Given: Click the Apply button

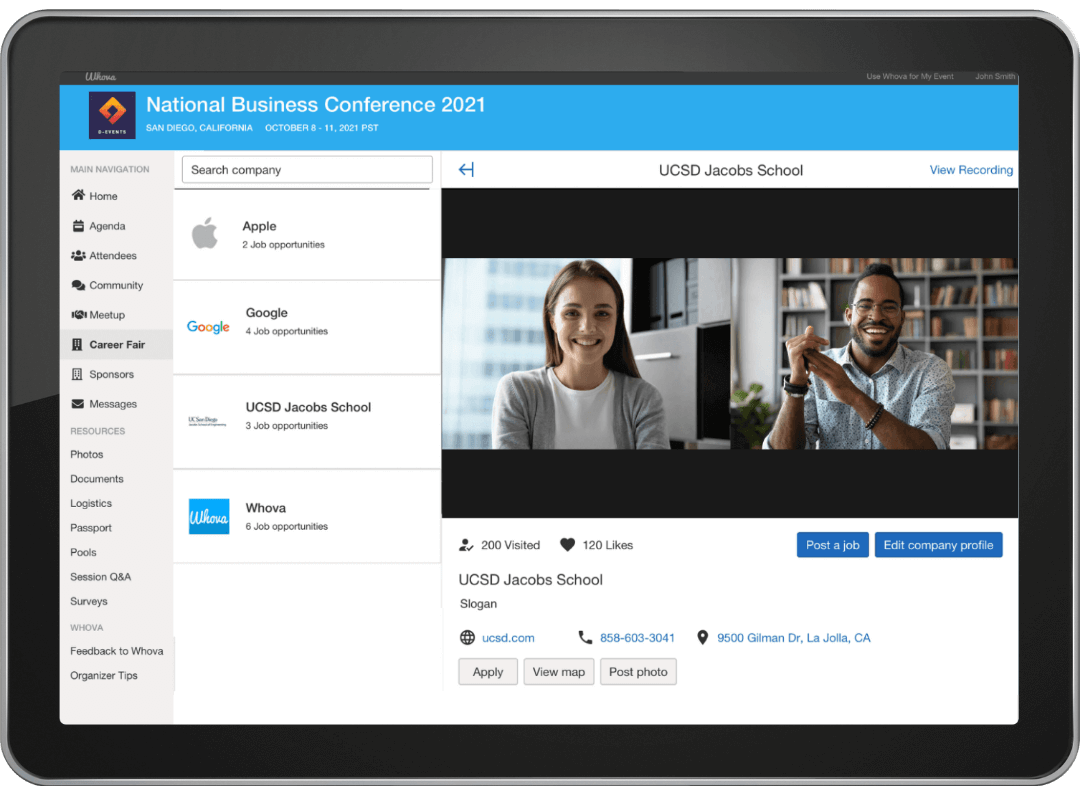Looking at the screenshot, I should [488, 672].
